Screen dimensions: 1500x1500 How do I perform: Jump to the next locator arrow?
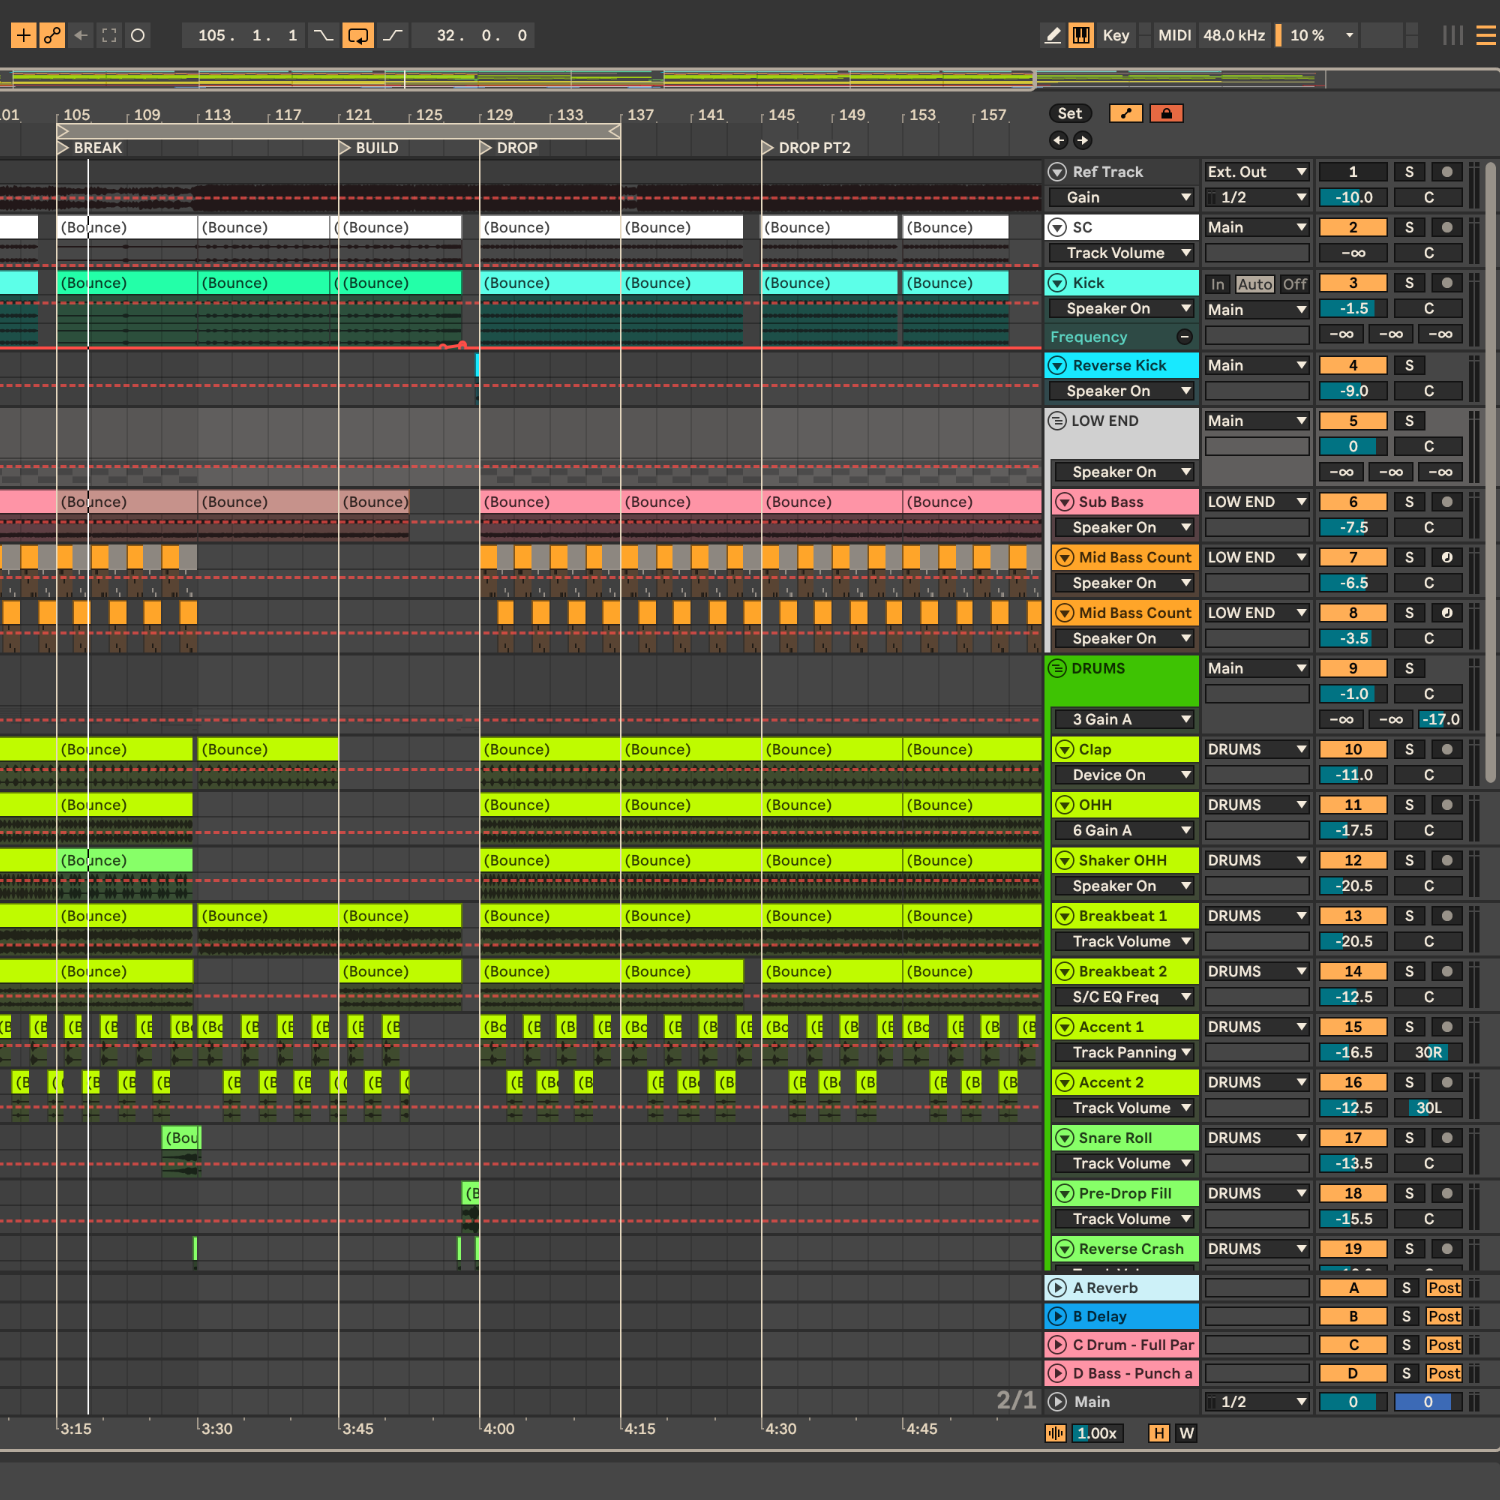[x=1083, y=141]
